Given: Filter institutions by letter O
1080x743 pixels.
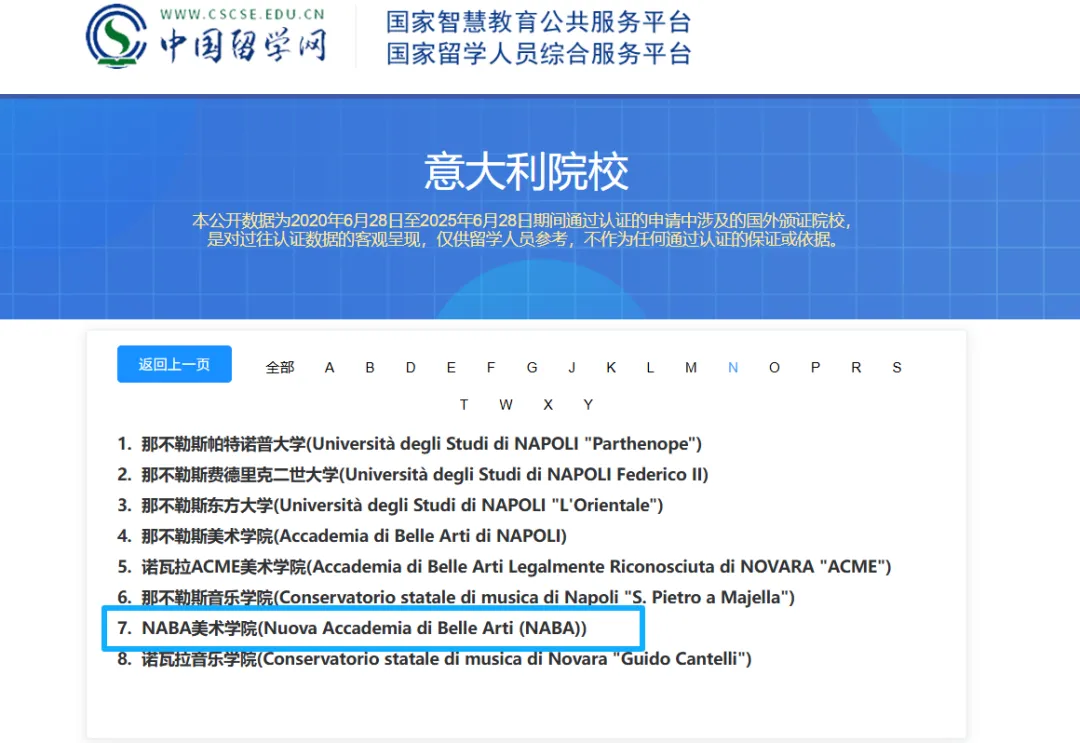Looking at the screenshot, I should point(774,368).
